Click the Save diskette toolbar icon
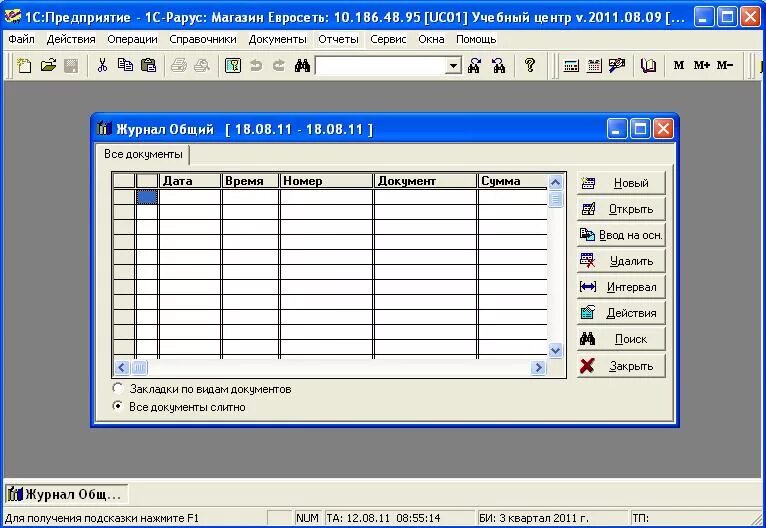 pos(71,65)
